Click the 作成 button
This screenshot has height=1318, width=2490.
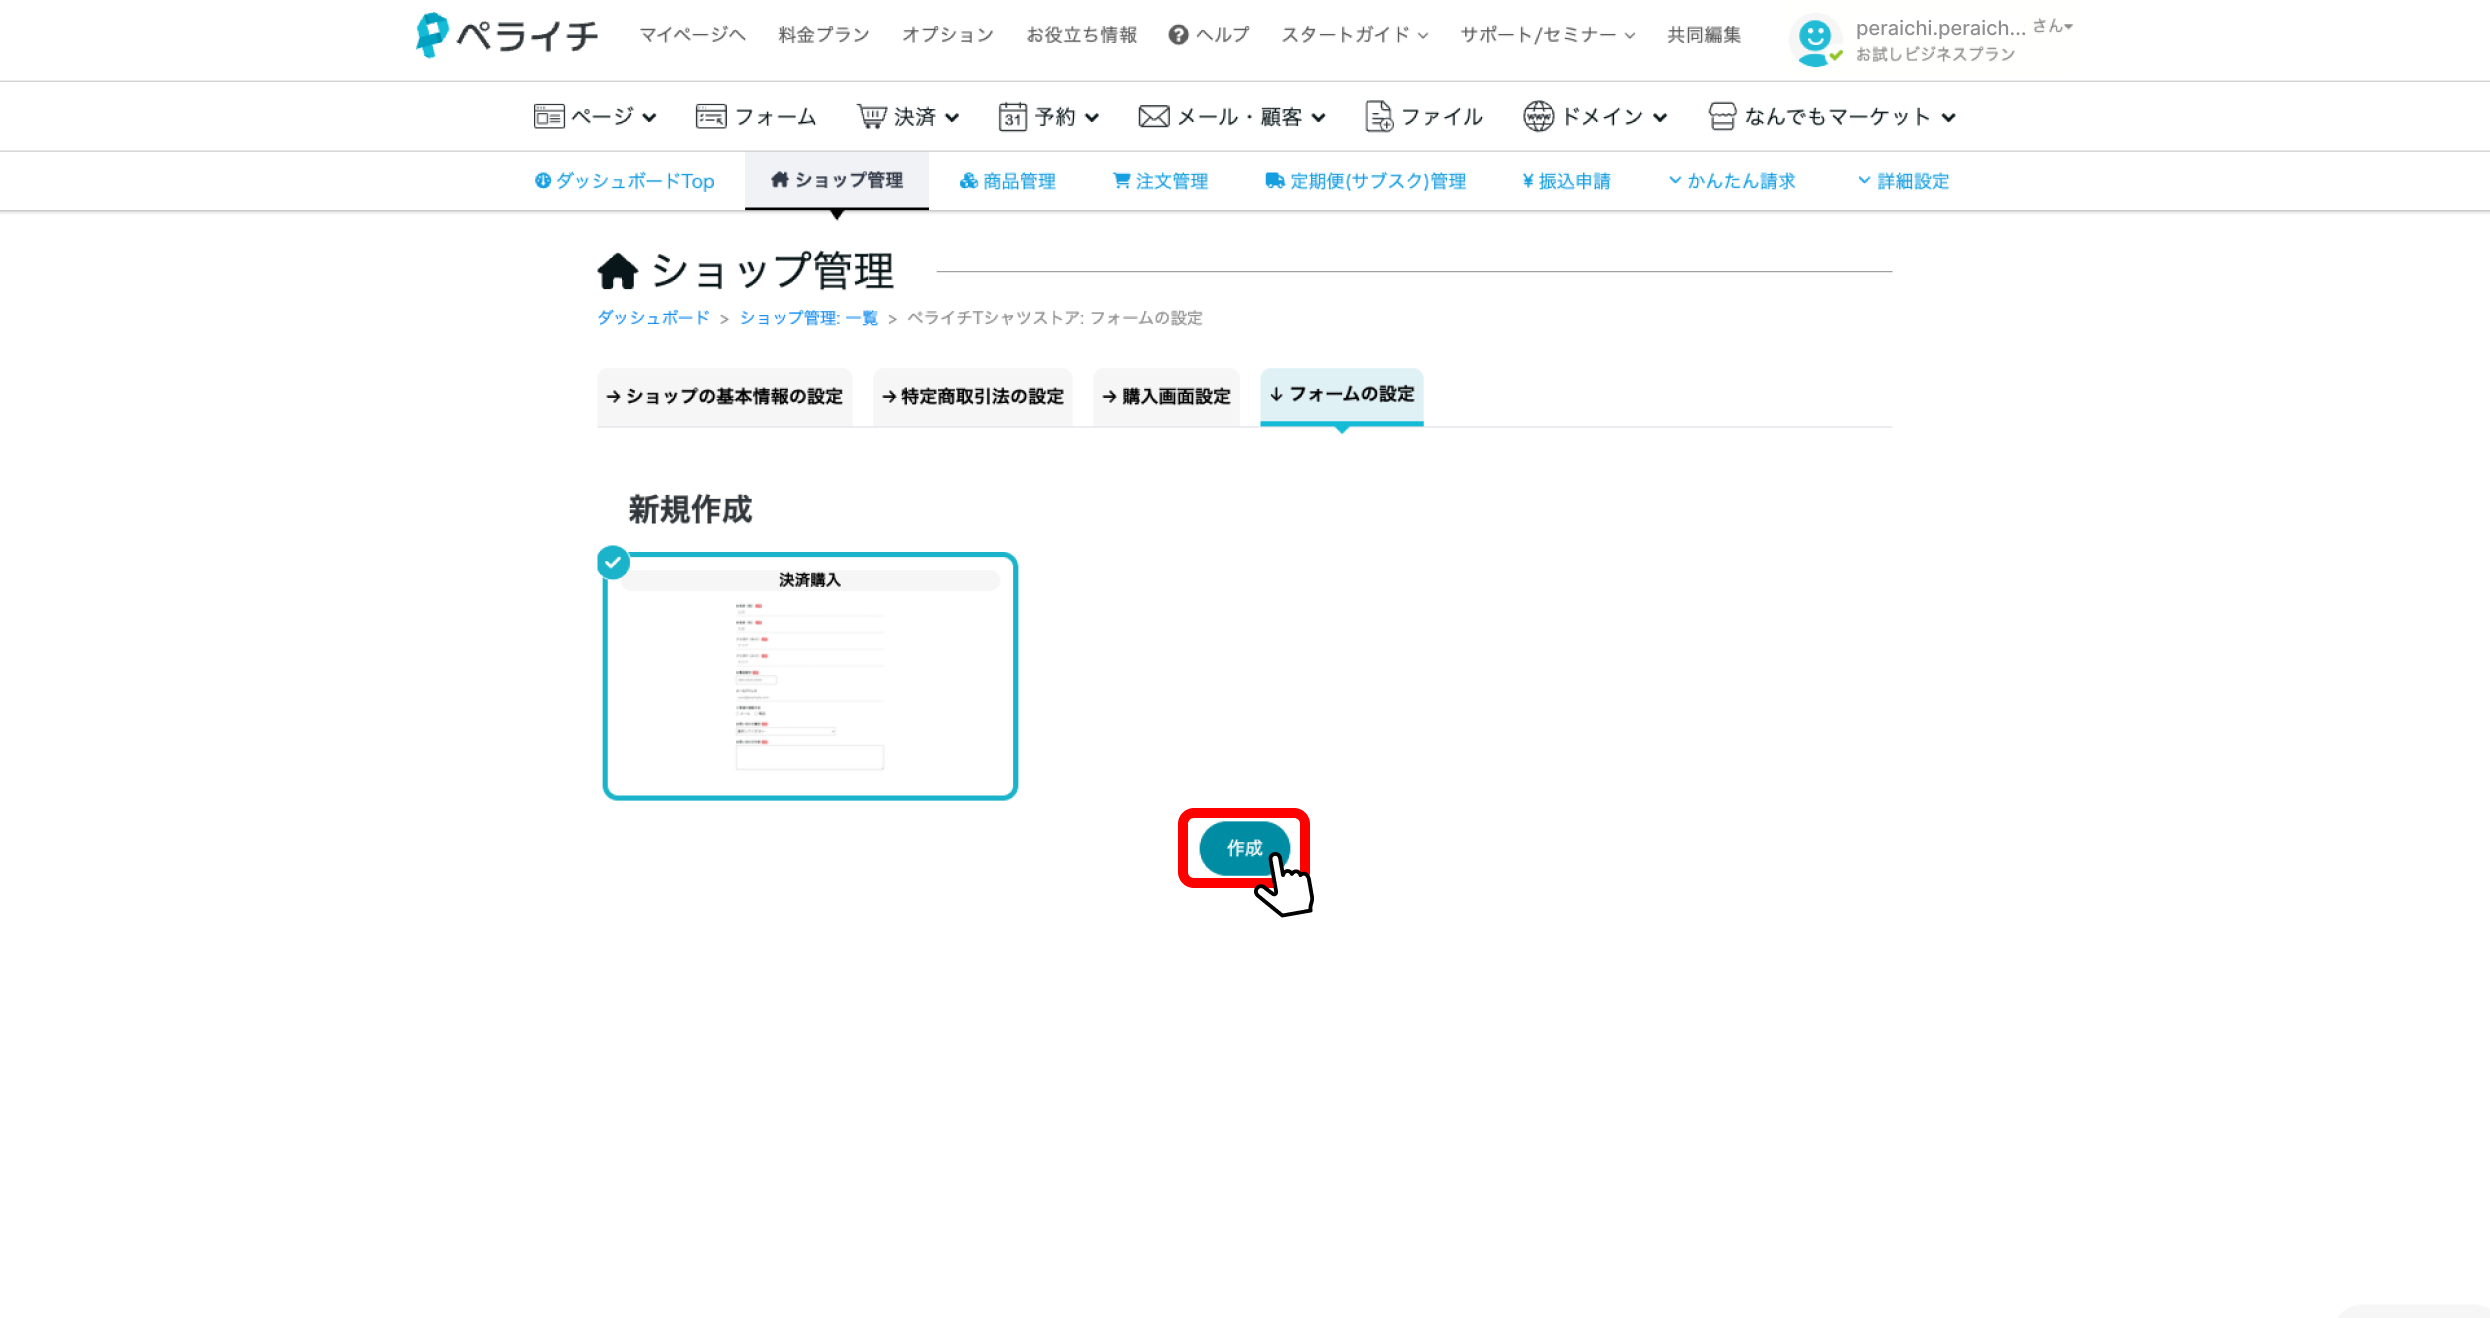1244,848
